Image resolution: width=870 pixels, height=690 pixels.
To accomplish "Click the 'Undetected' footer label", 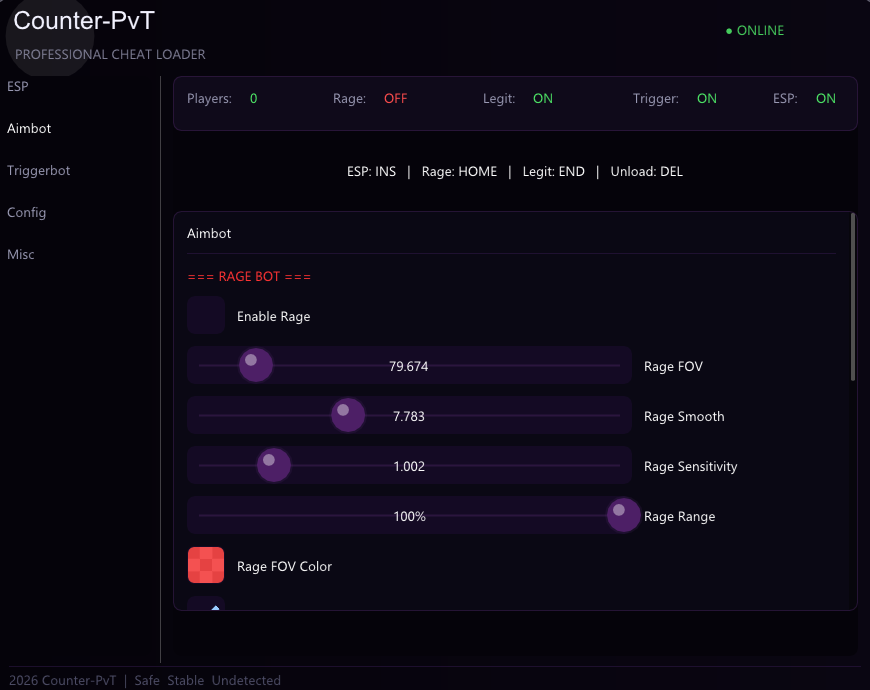I will coord(246,681).
